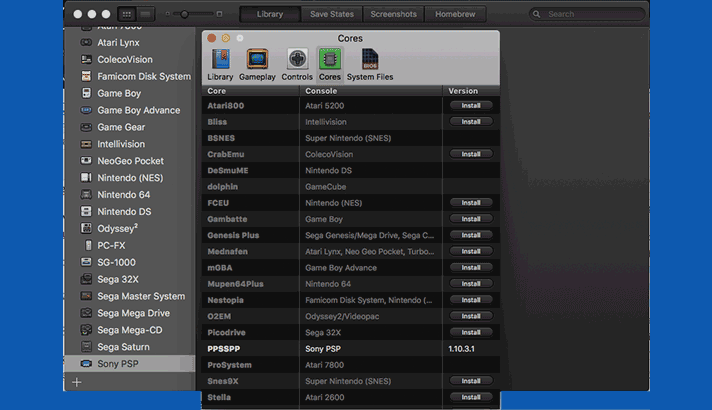
Task: Click the SG-1000 console icon
Action: (x=86, y=262)
